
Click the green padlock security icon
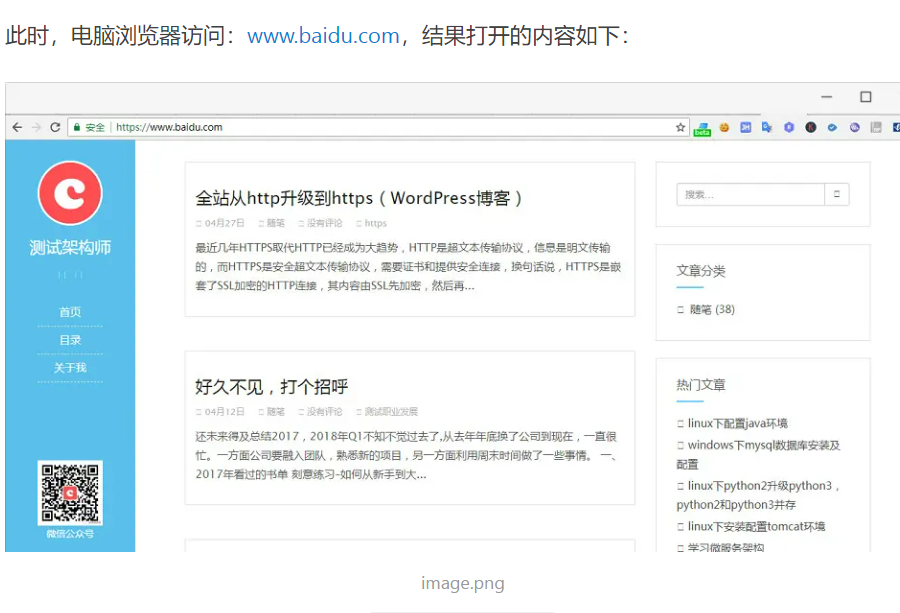click(x=77, y=127)
